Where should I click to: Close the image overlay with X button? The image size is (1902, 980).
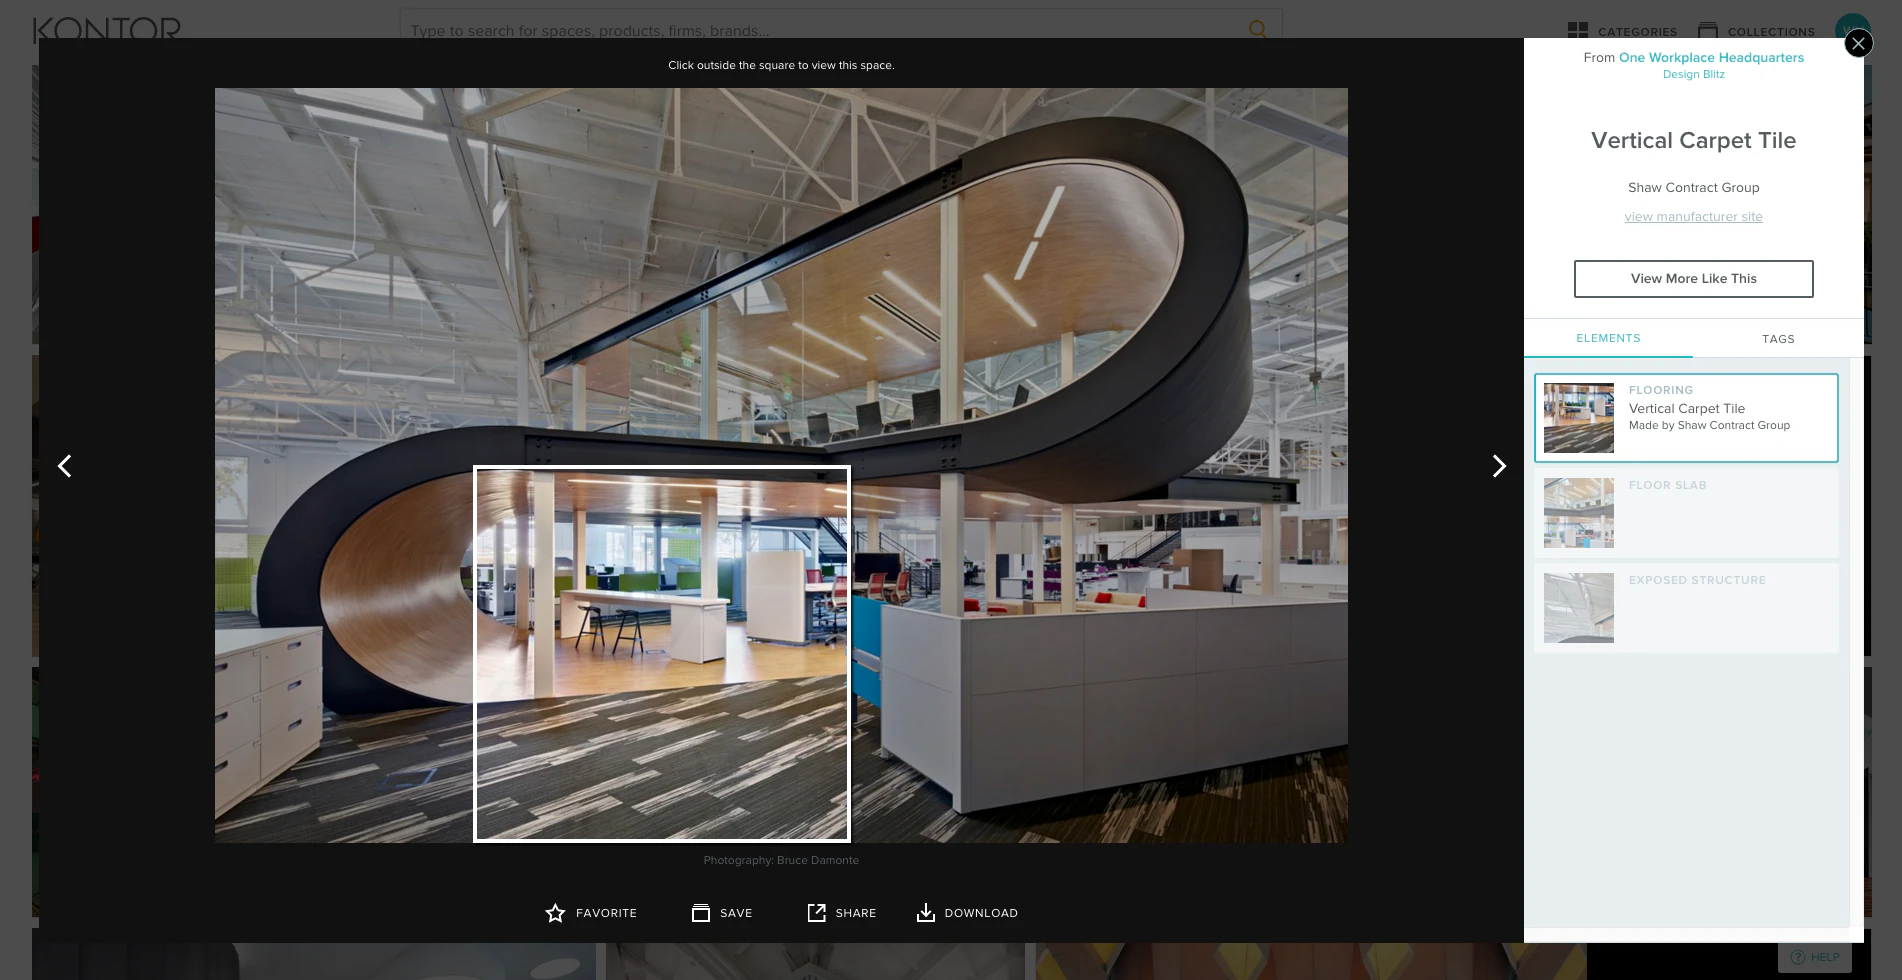click(1858, 44)
